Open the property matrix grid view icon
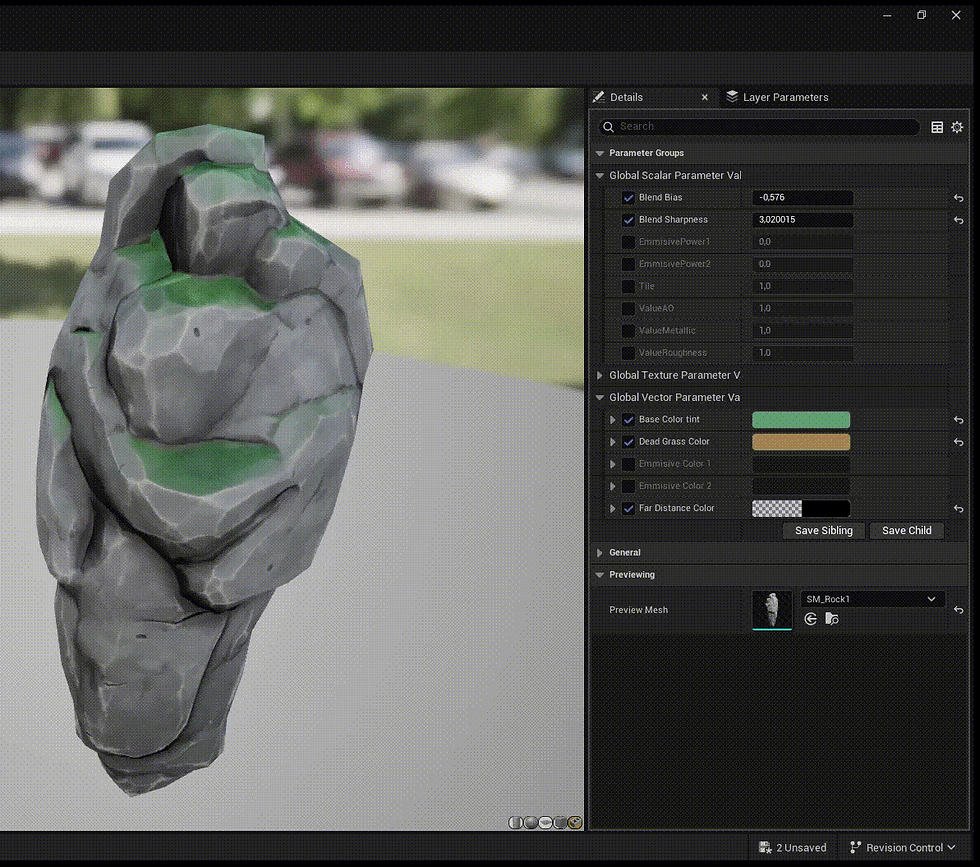The width and height of the screenshot is (980, 867). 937,127
